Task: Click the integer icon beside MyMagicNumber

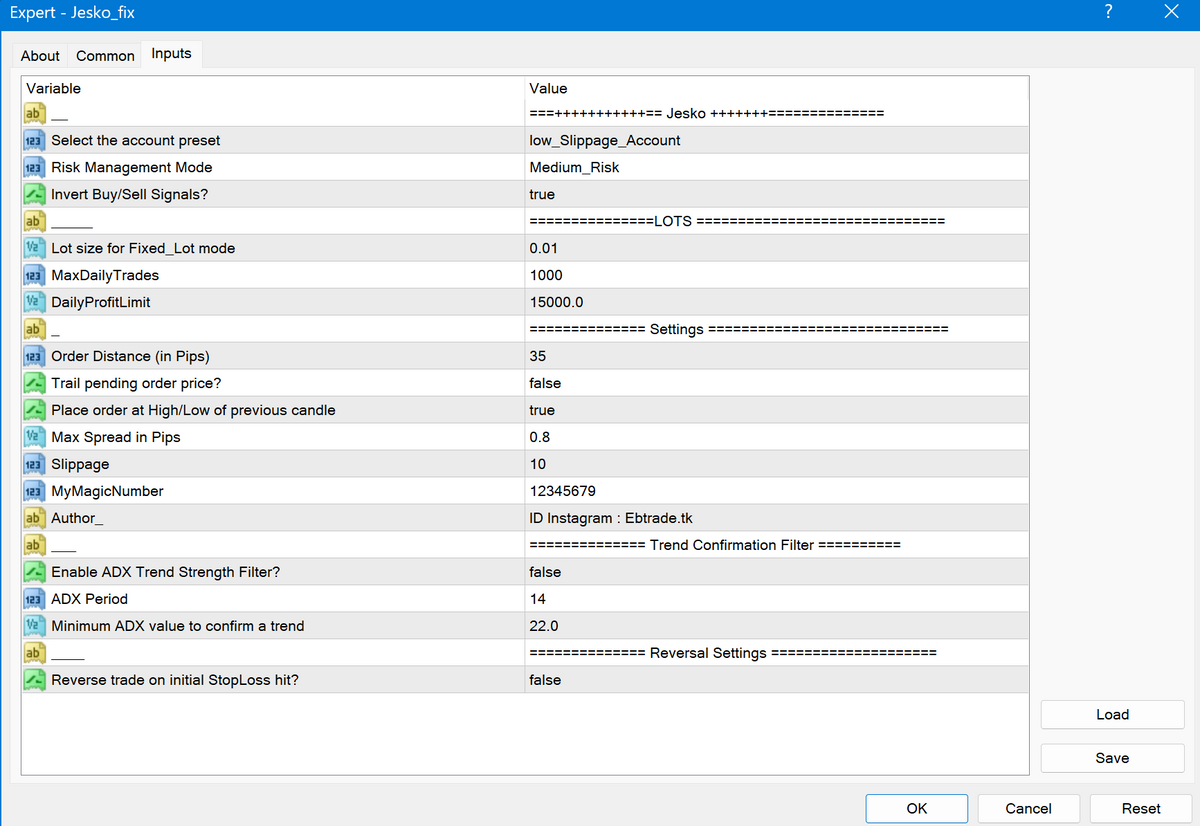Action: [x=34, y=491]
